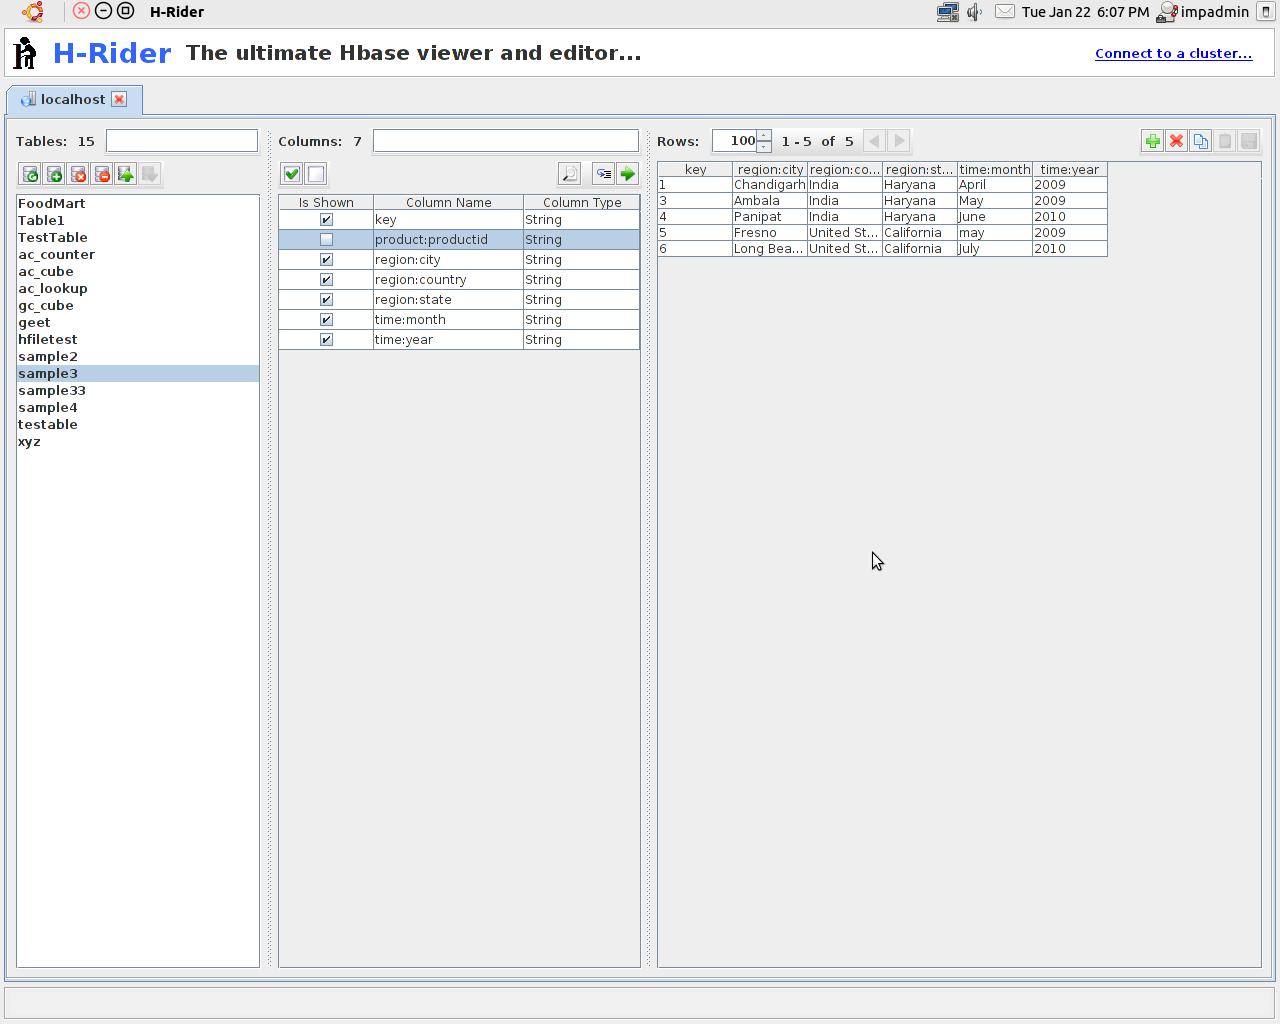Click the truncate table icon with red minus
The height and width of the screenshot is (1024, 1280).
click(x=102, y=174)
